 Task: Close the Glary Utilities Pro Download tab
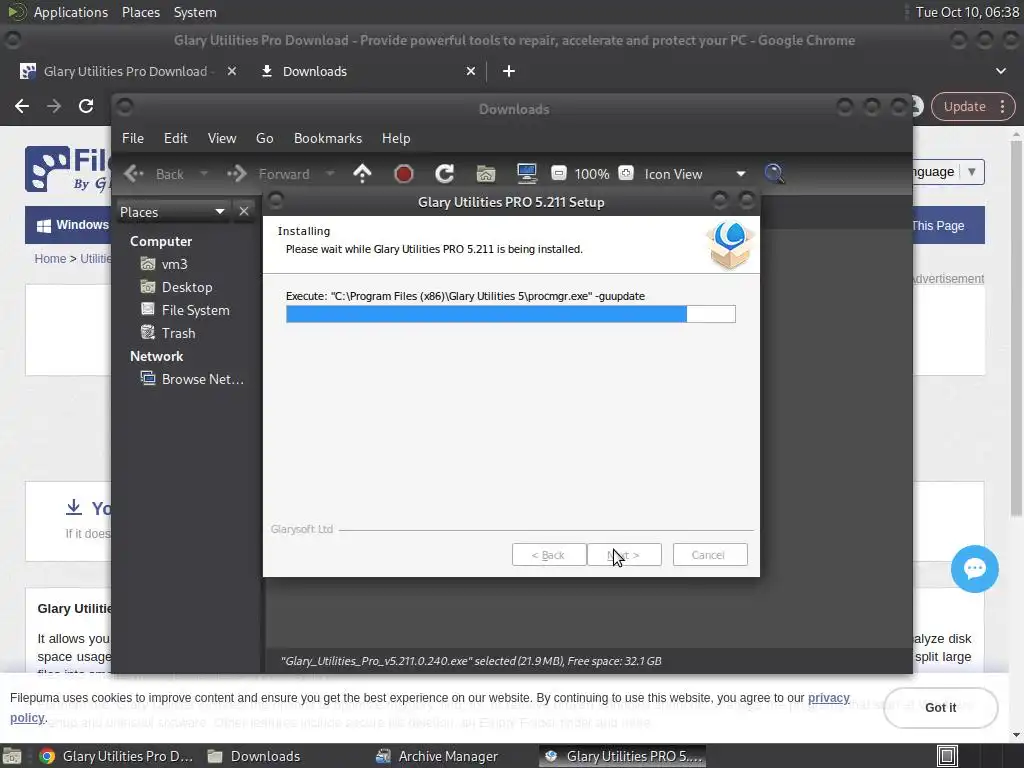pos(232,71)
